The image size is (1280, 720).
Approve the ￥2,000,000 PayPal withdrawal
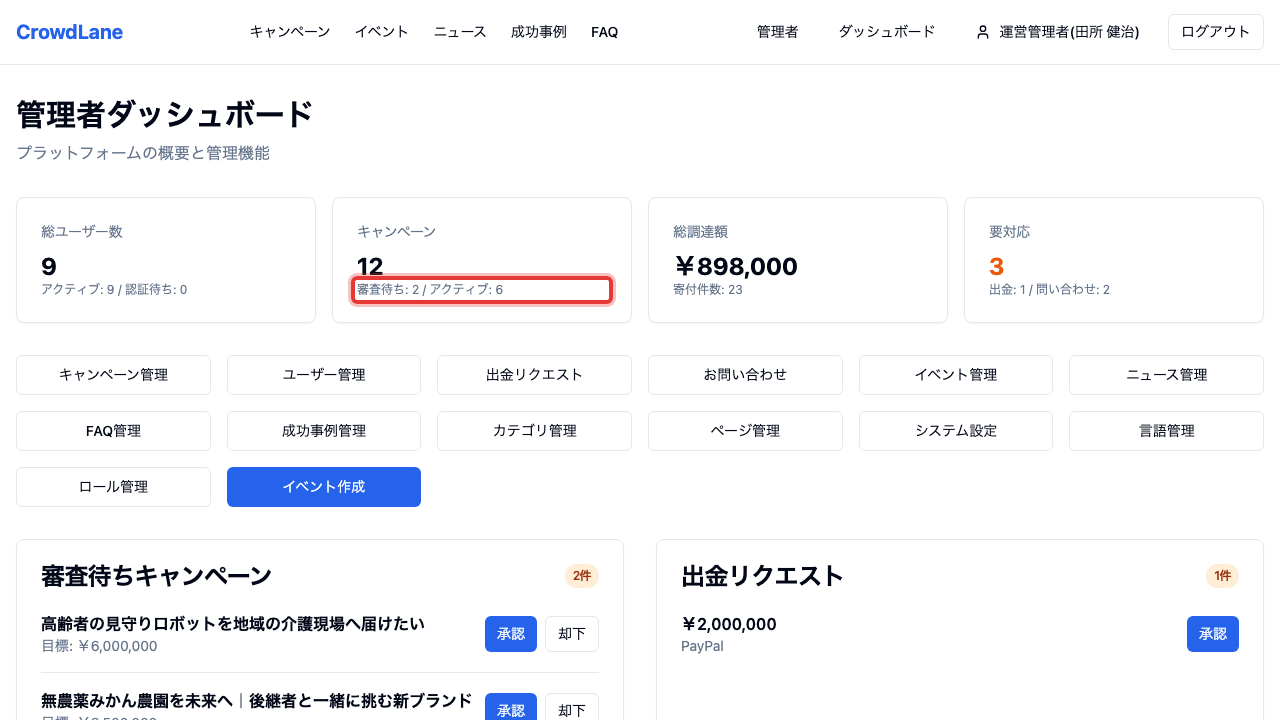coord(1213,634)
